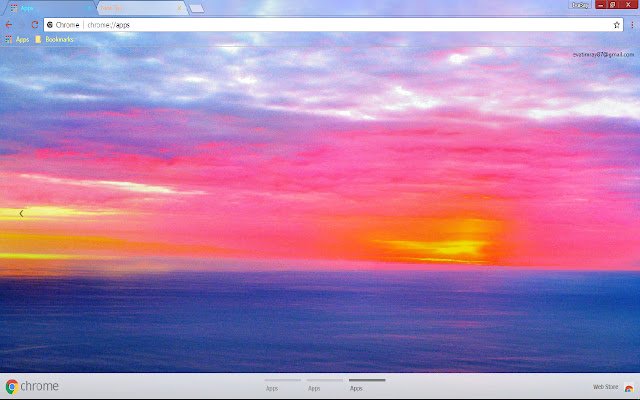
Task: Open the Apps shortcut in the bookmarks bar
Action: pyautogui.click(x=17, y=40)
